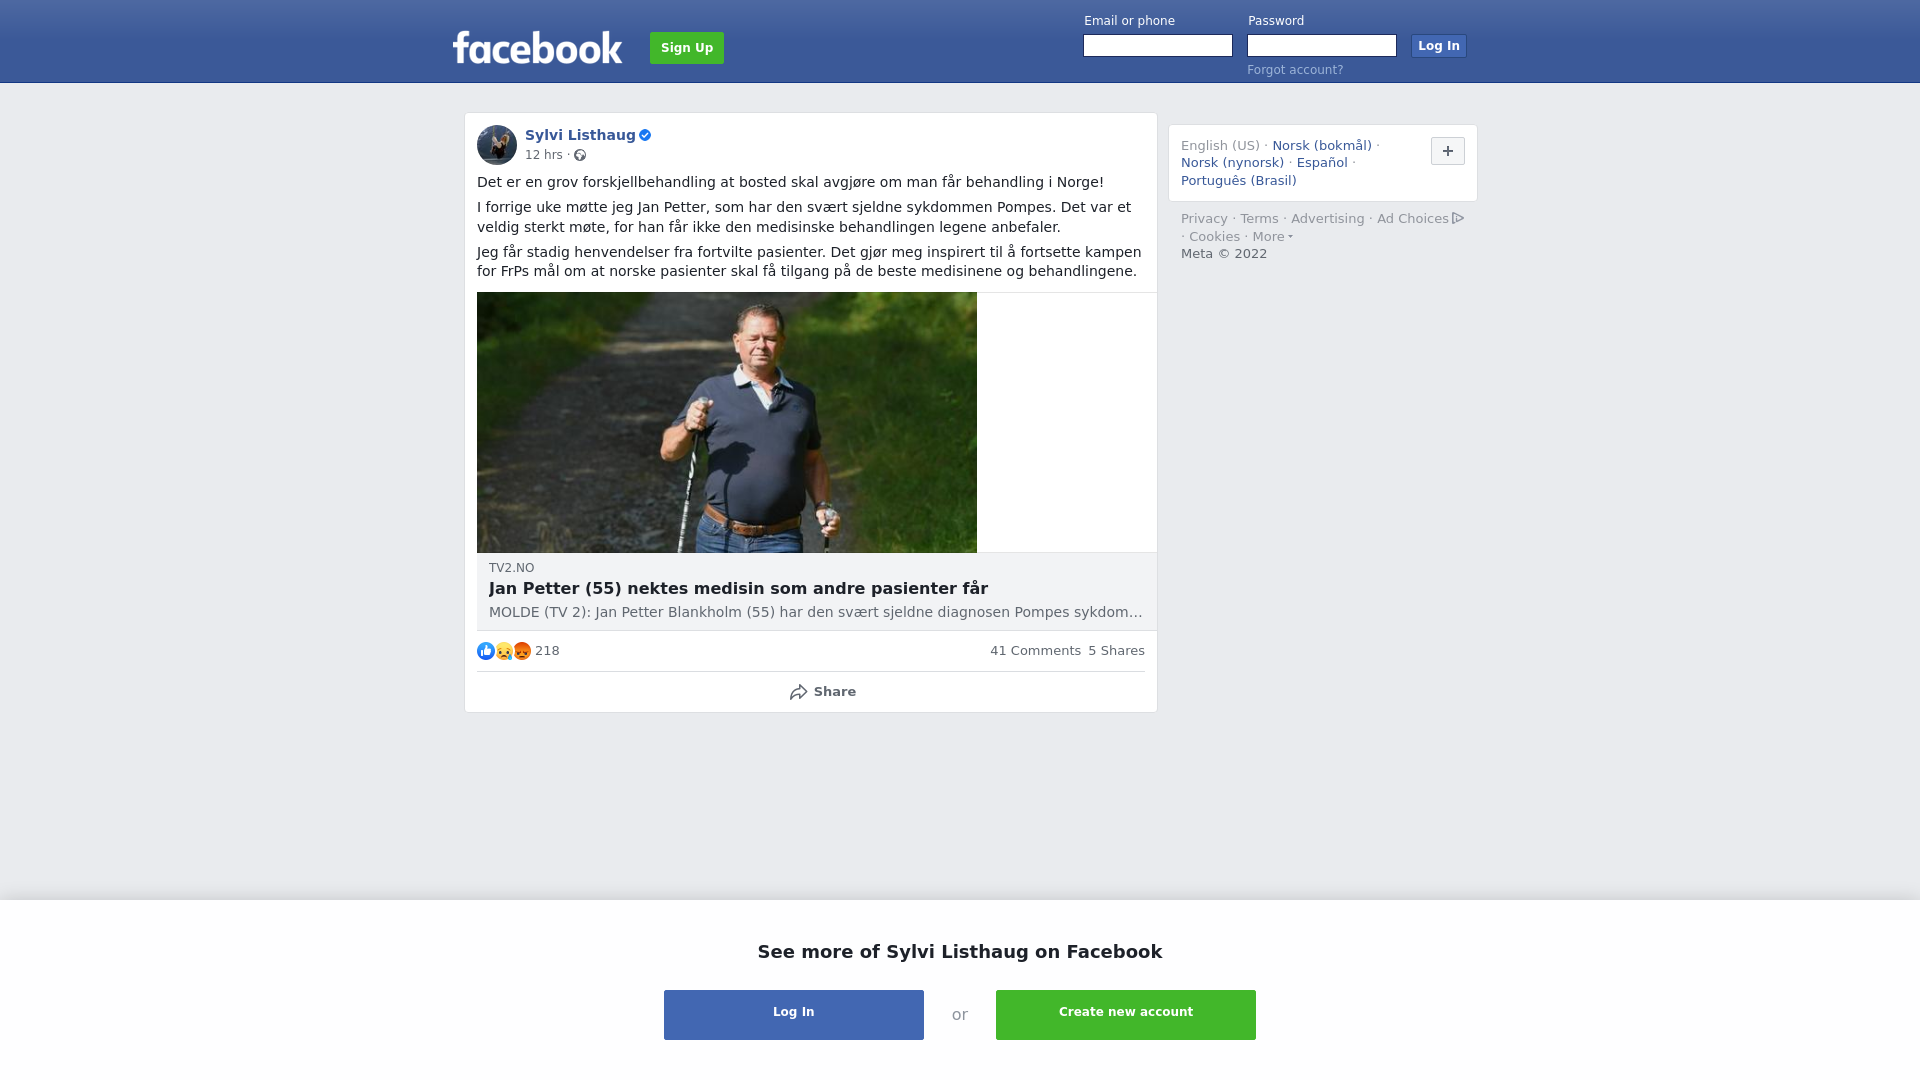Open the plus languages expander
This screenshot has width=1920, height=1080.
[x=1447, y=151]
